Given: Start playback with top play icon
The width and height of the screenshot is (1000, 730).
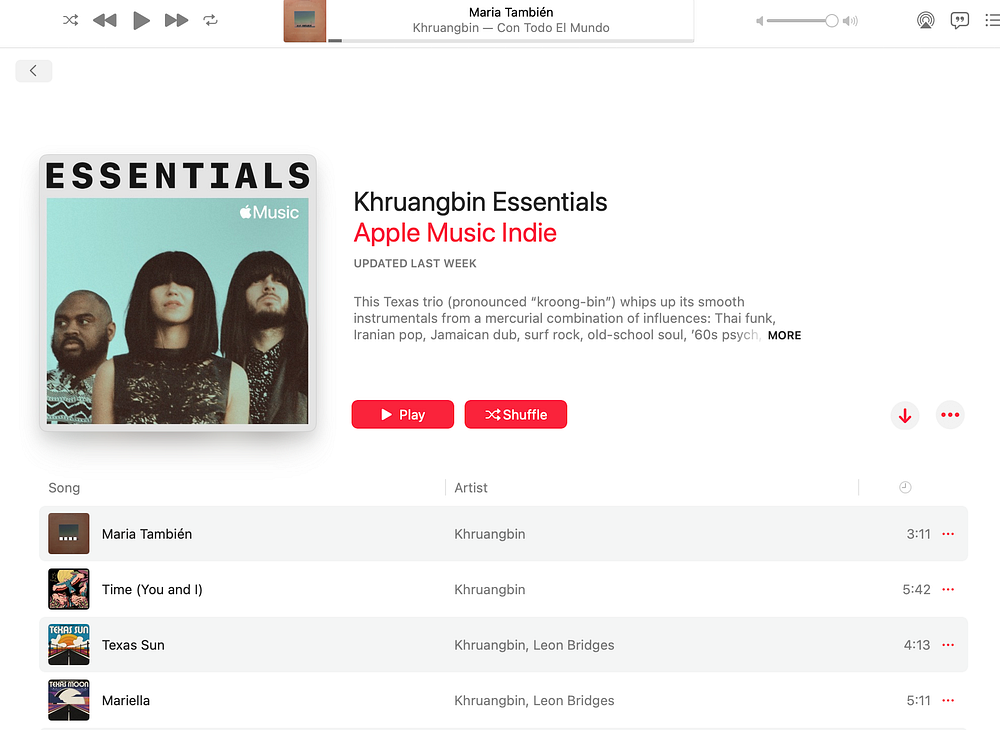Looking at the screenshot, I should coord(141,20).
